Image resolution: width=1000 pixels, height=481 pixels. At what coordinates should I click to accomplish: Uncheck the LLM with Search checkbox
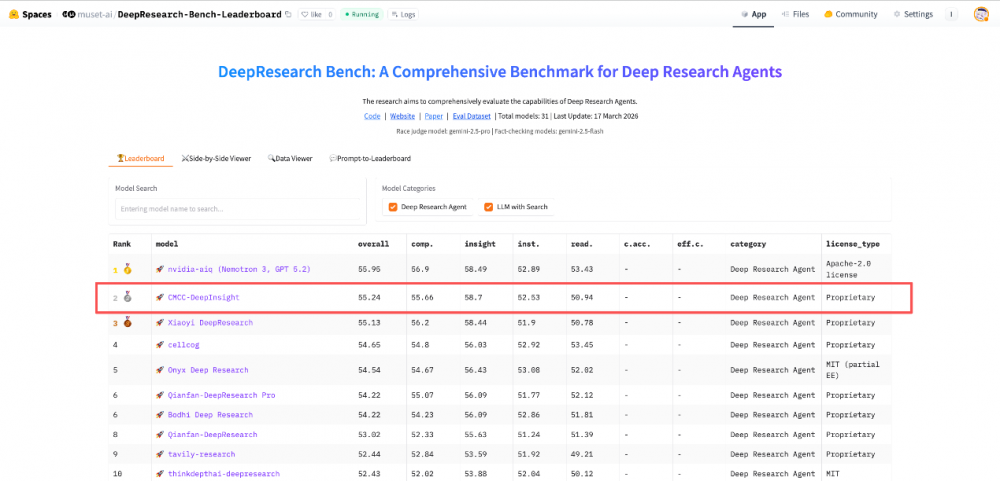(489, 207)
